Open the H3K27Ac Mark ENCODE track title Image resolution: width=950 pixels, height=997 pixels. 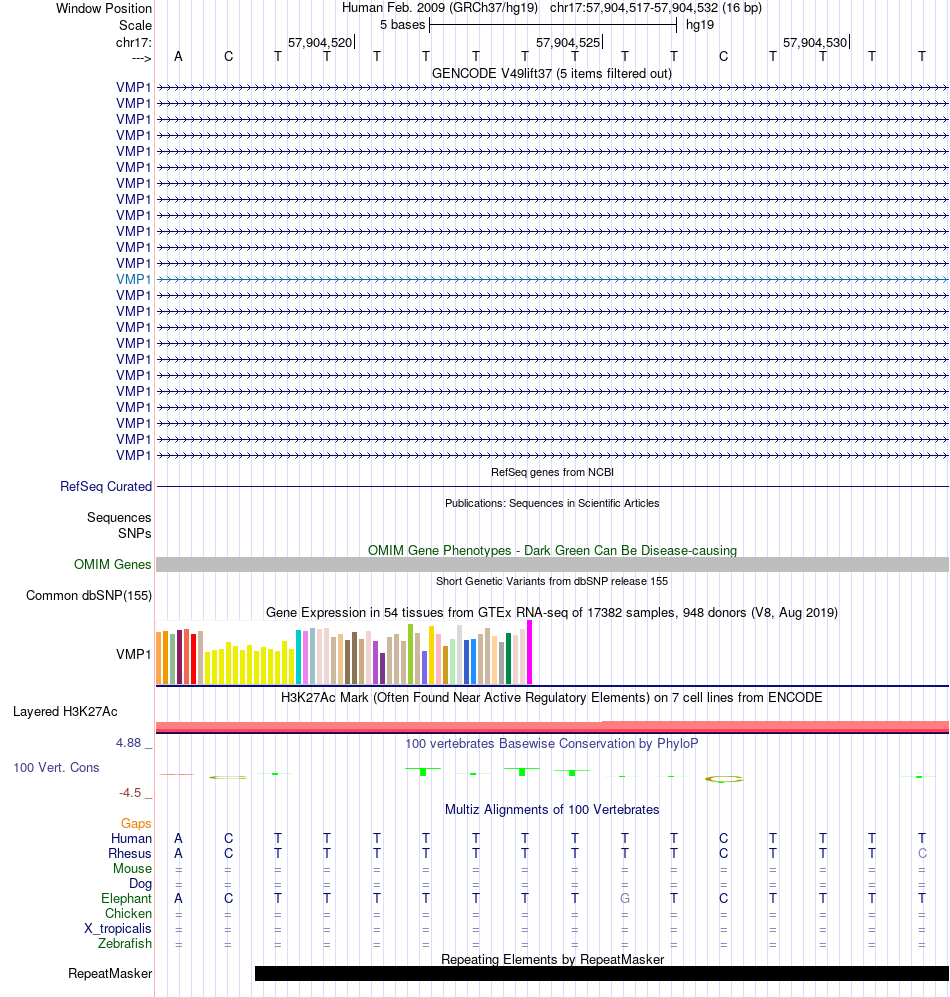click(552, 698)
